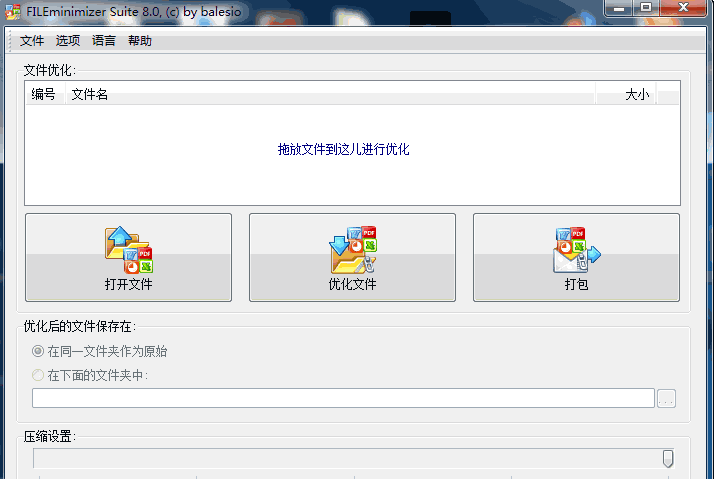Click the 打包 button
This screenshot has height=479, width=714.
(576, 257)
